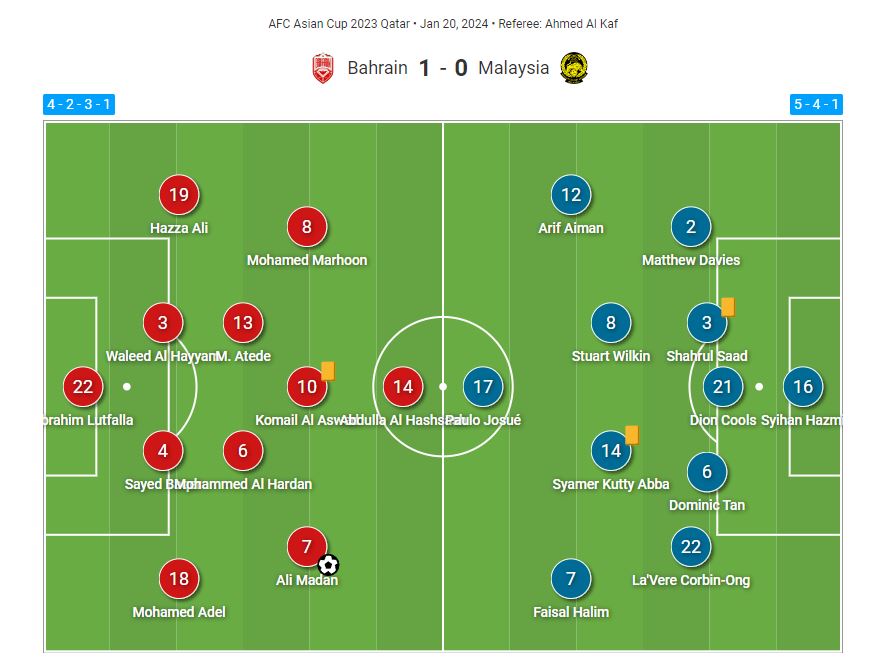Click Syamer Kutty Abba's yellow card icon
Image resolution: width=889 pixels, height=659 pixels.
coord(632,435)
